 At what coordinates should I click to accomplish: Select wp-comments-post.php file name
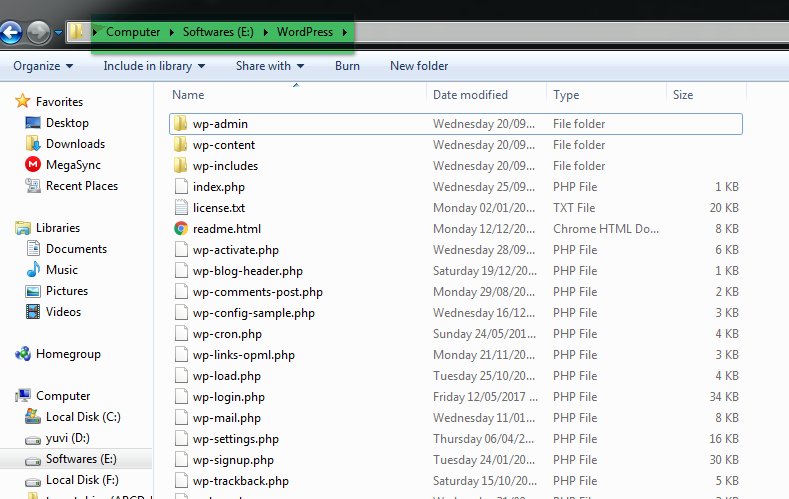tap(258, 292)
